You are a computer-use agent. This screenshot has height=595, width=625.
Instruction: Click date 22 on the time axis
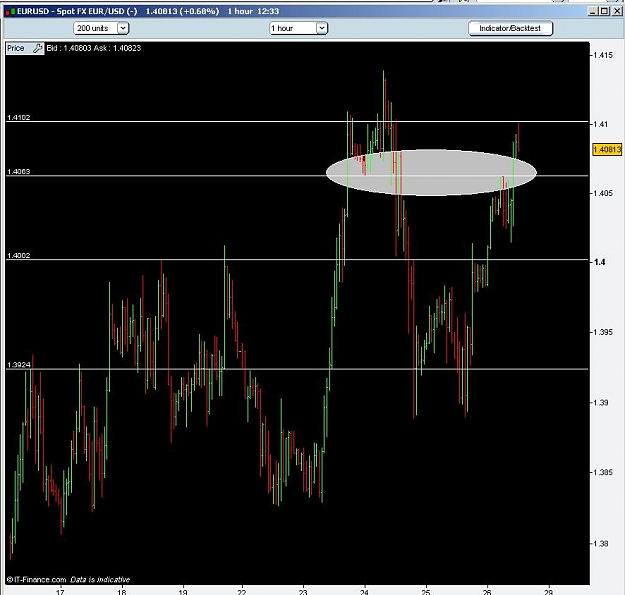point(242,591)
